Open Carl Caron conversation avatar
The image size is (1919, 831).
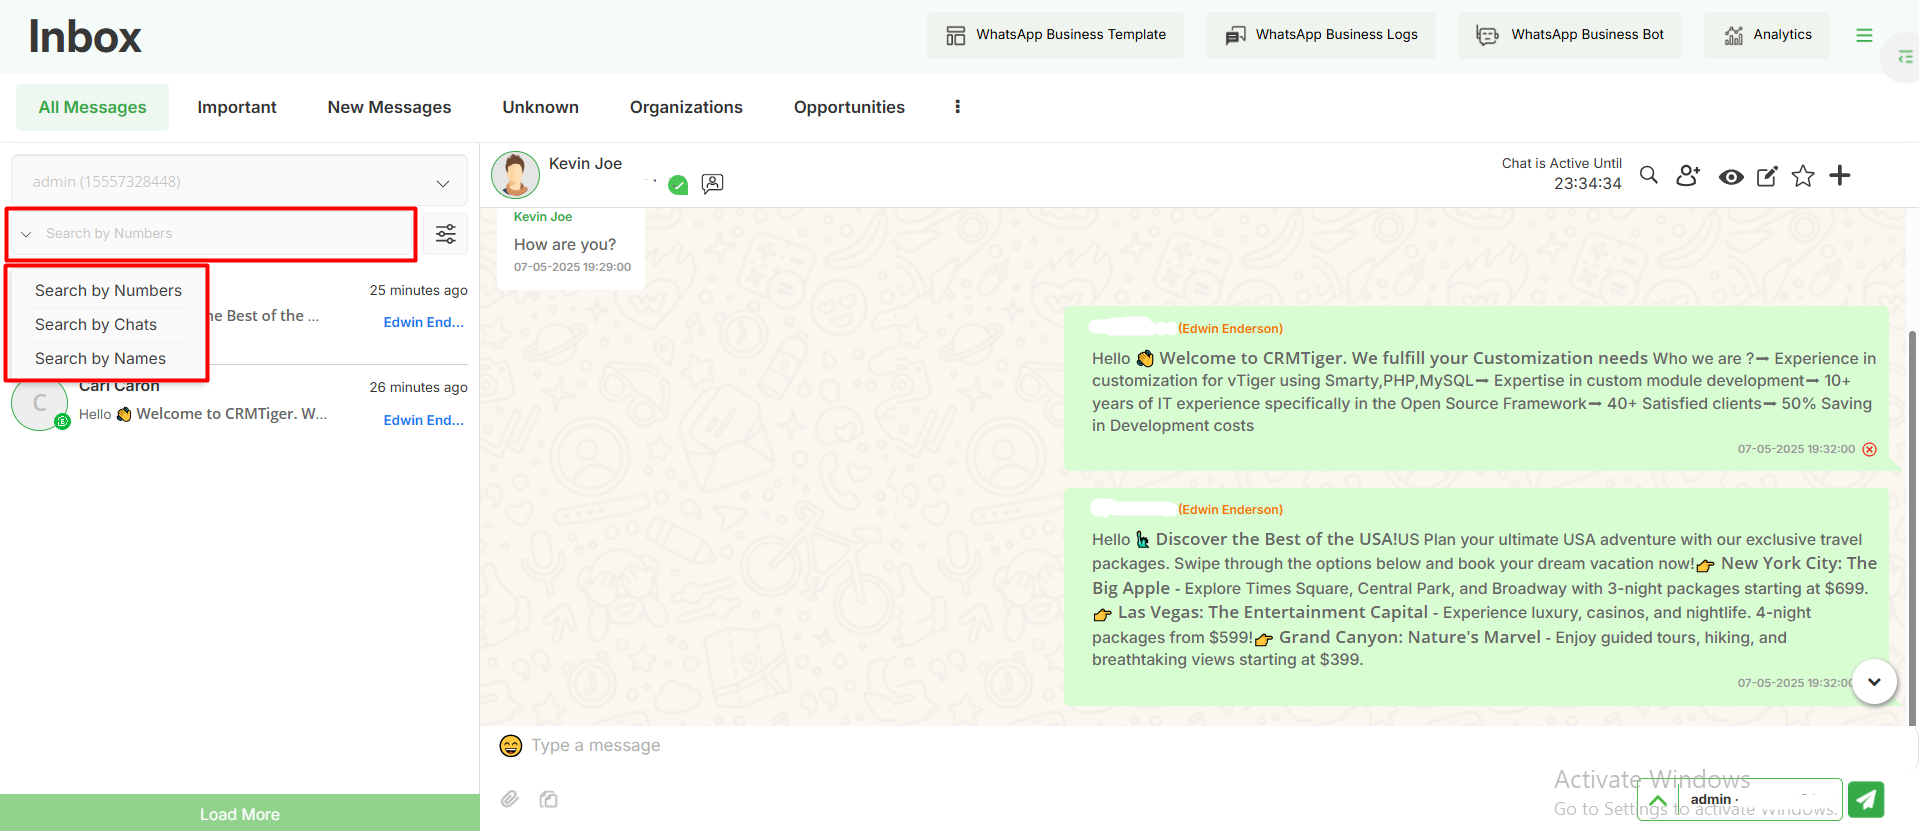[40, 404]
